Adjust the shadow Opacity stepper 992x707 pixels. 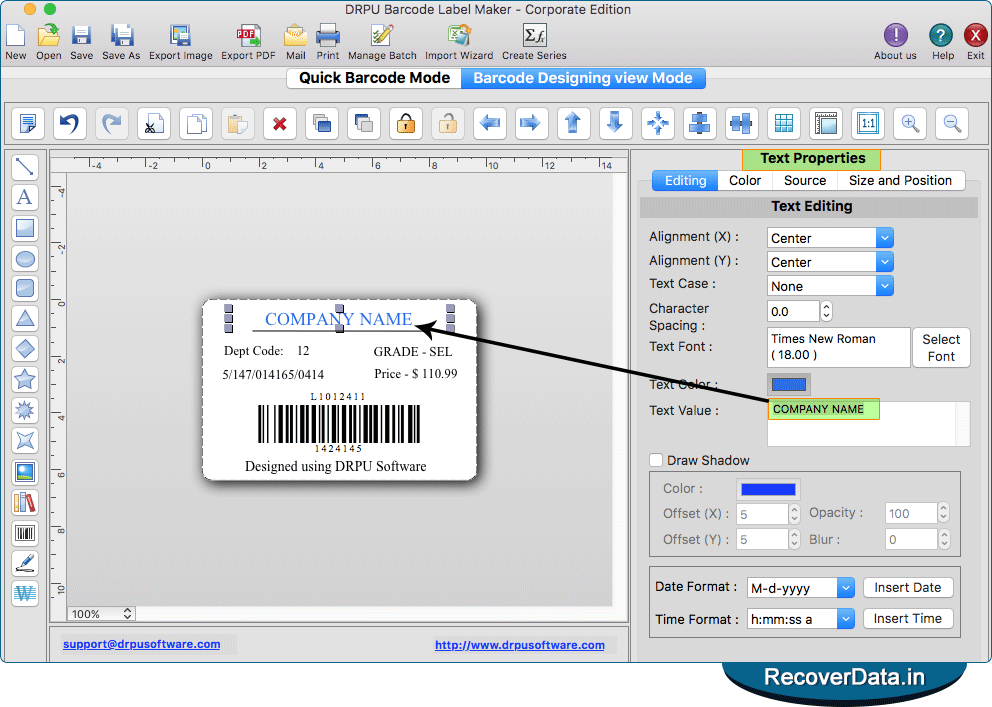point(943,512)
